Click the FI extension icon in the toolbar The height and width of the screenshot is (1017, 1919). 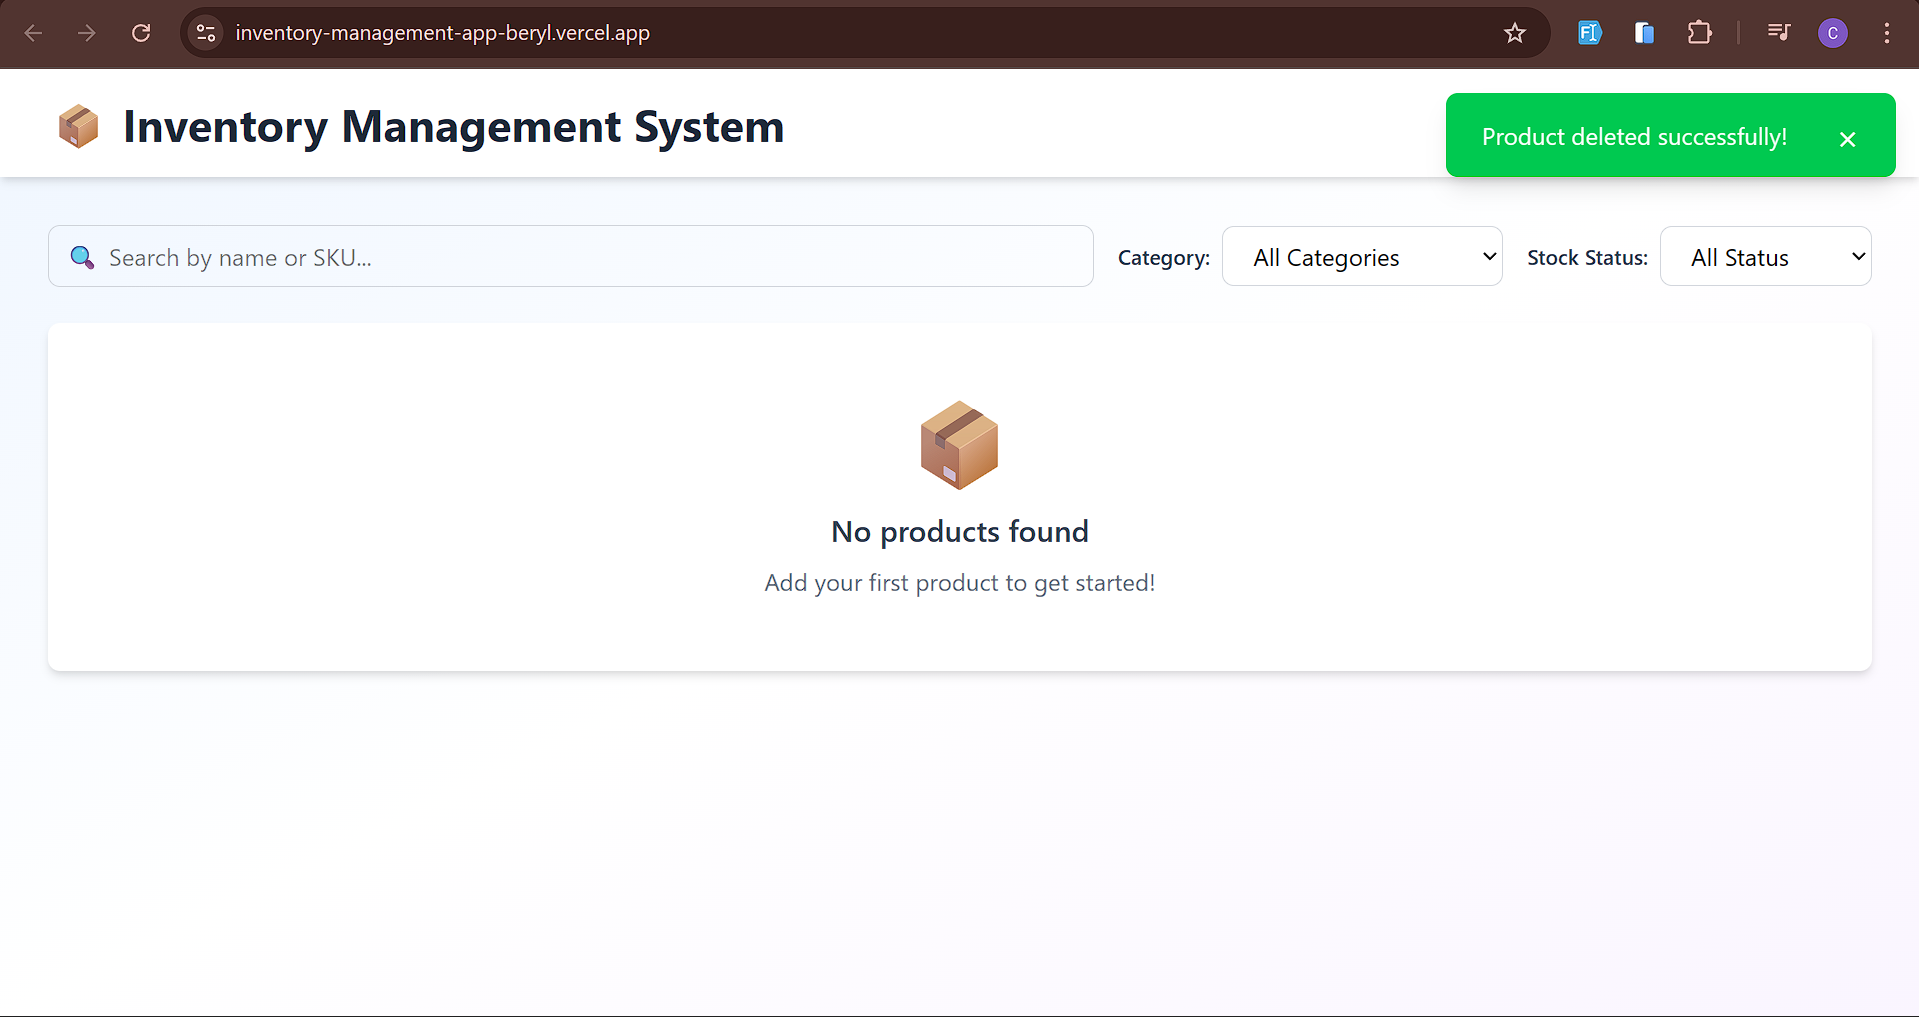pos(1589,33)
